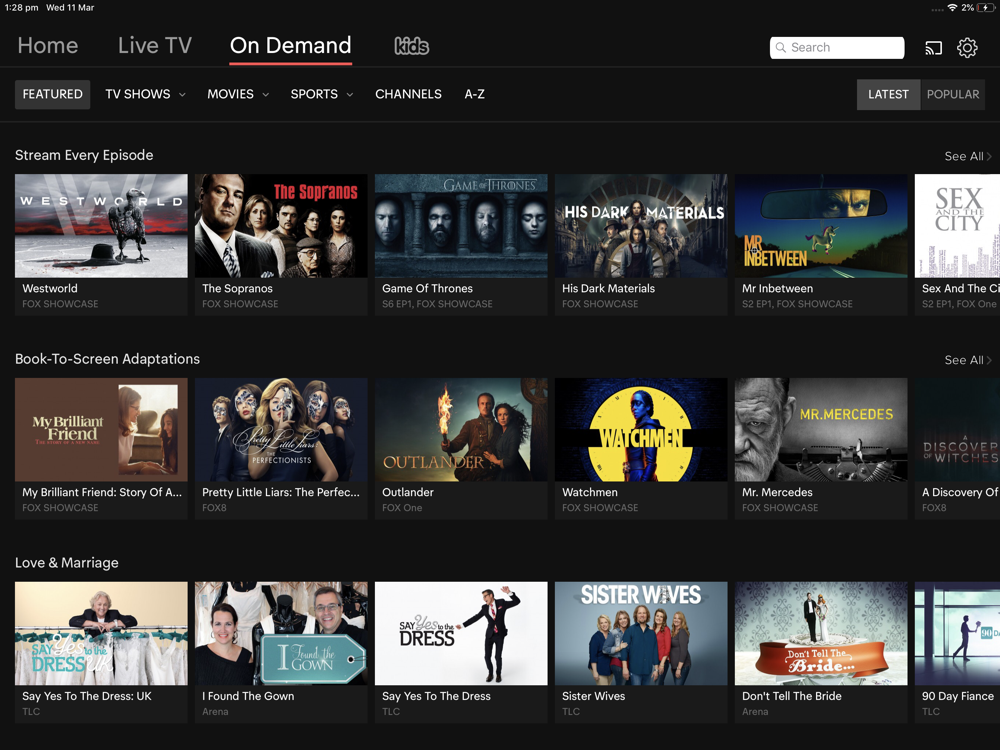See All for Book-To-Screen Adaptations
The image size is (1000, 750).
click(967, 360)
